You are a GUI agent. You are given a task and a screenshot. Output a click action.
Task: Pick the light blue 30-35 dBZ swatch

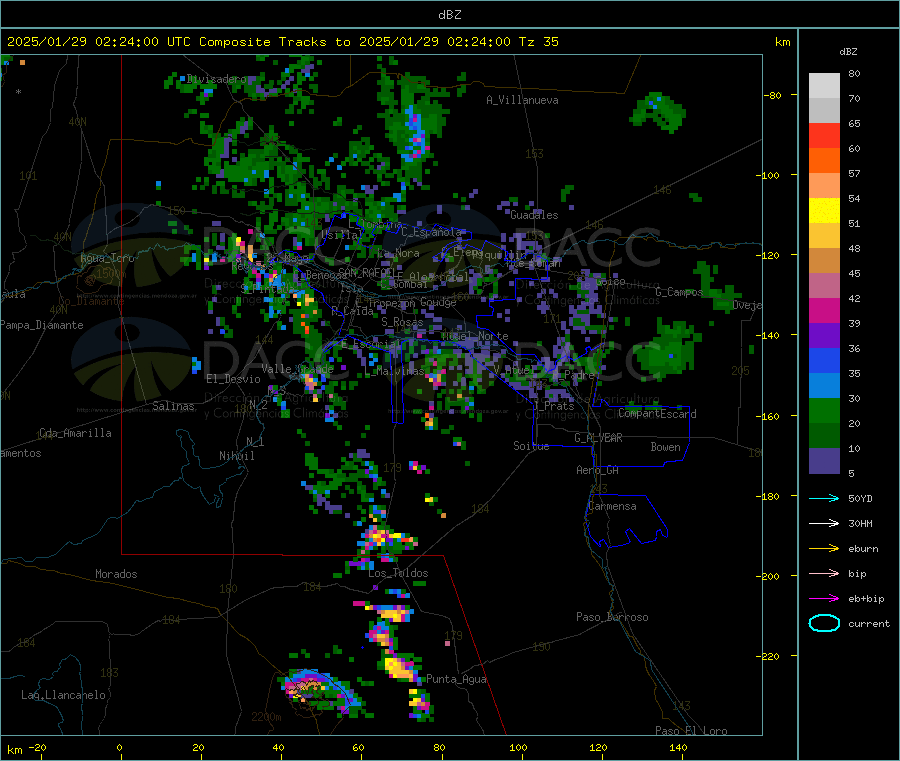(x=824, y=386)
